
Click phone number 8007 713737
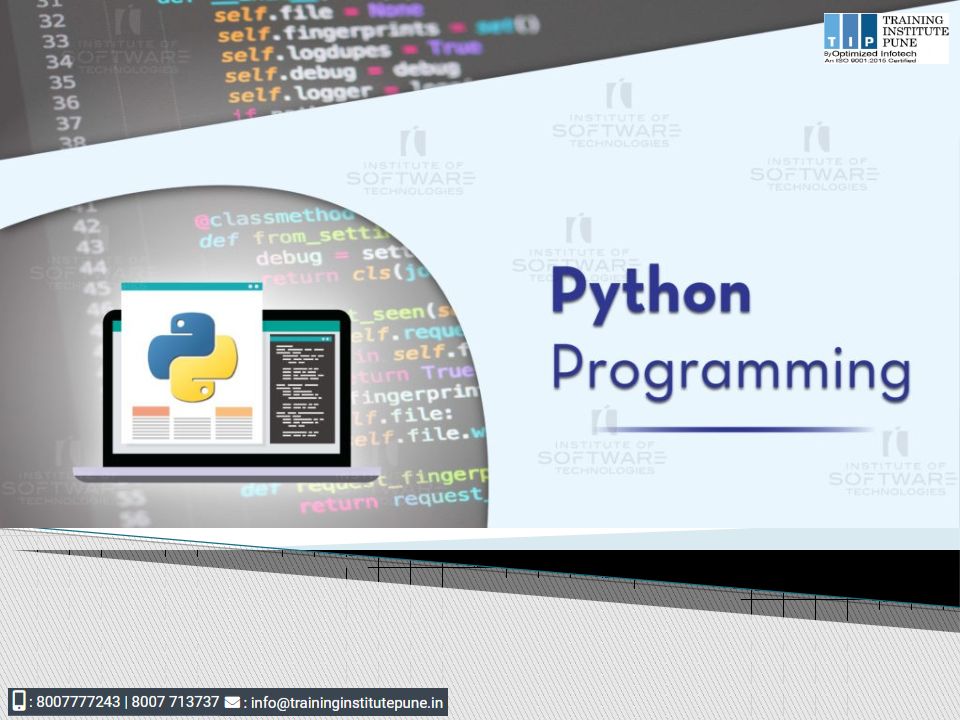pyautogui.click(x=175, y=702)
